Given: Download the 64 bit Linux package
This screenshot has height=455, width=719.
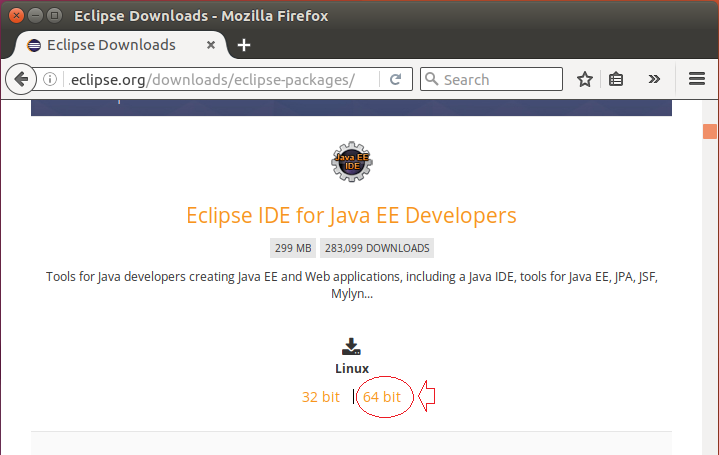Looking at the screenshot, I should (x=382, y=397).
